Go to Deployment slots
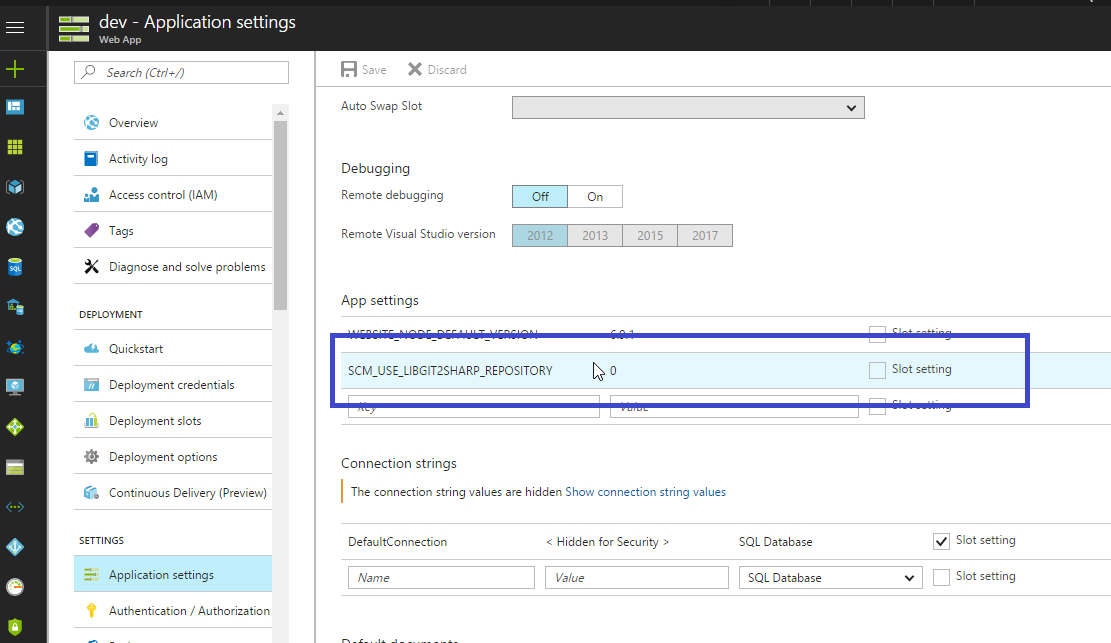 coord(155,421)
